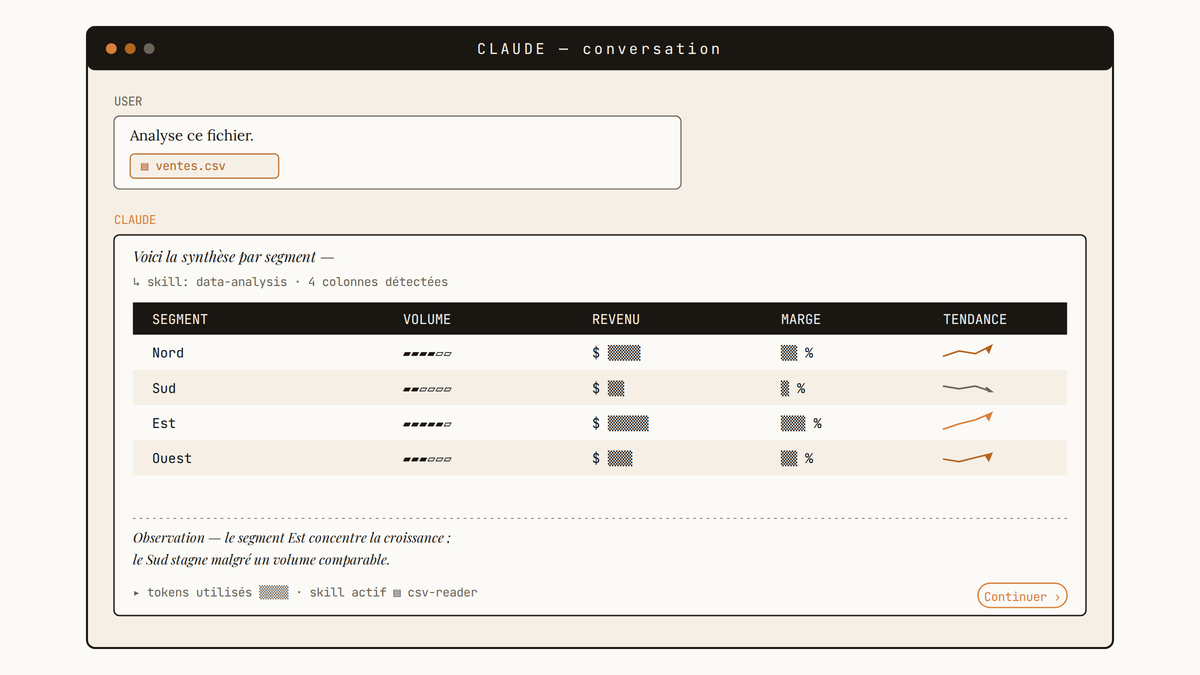The image size is (1200, 675).
Task: Click the VOLUME column header
Action: [x=427, y=319]
